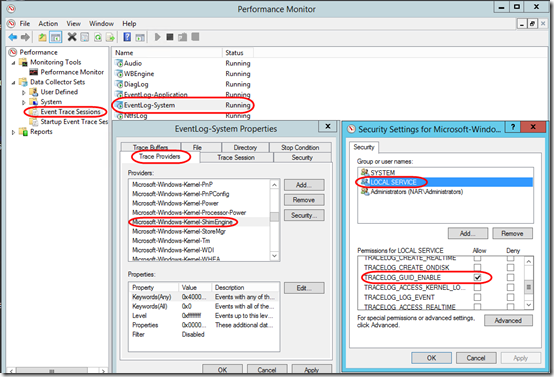Image resolution: width=554 pixels, height=377 pixels.
Task: Click the Audio trace session icon
Action: [x=119, y=63]
